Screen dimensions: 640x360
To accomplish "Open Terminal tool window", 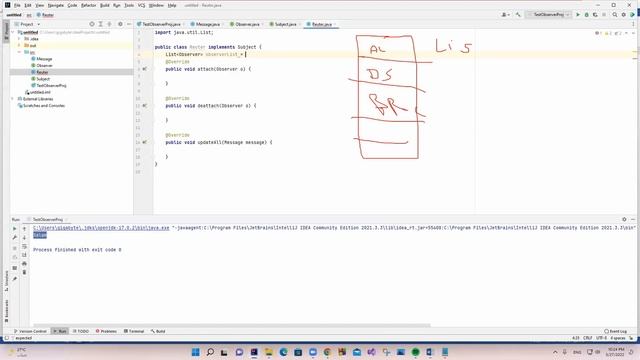I will click(134, 331).
